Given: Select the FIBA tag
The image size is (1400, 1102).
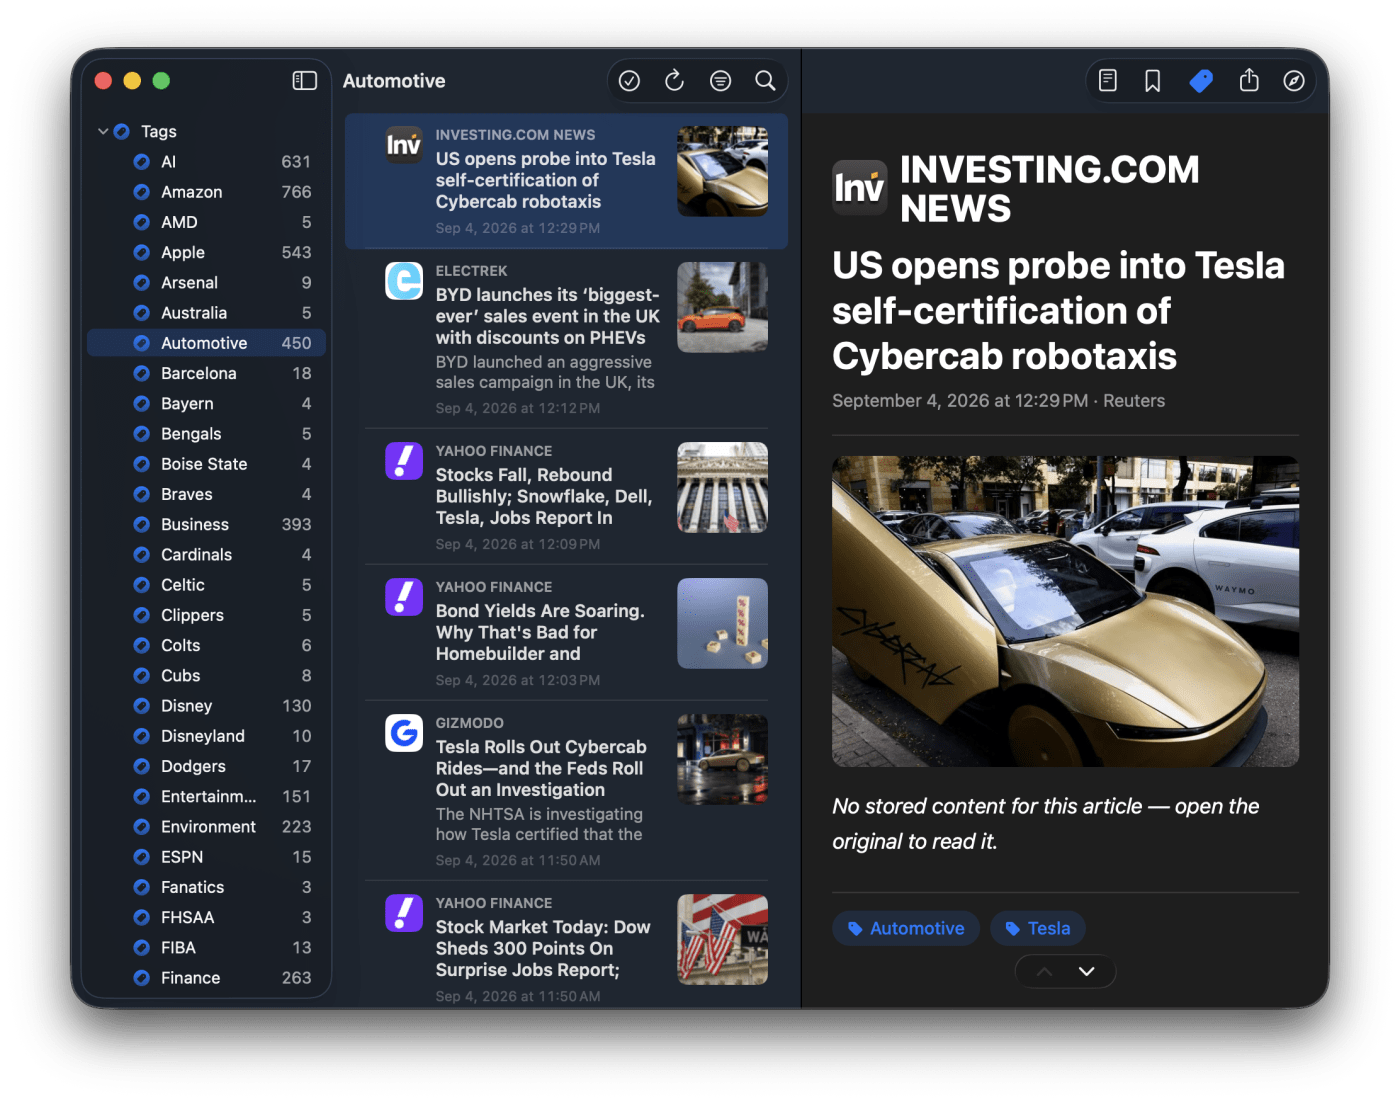Looking at the screenshot, I should coord(207,948).
